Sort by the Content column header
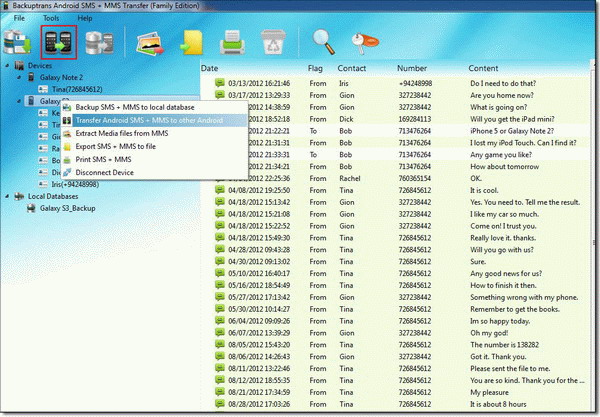The height and width of the screenshot is (417, 600). click(483, 68)
